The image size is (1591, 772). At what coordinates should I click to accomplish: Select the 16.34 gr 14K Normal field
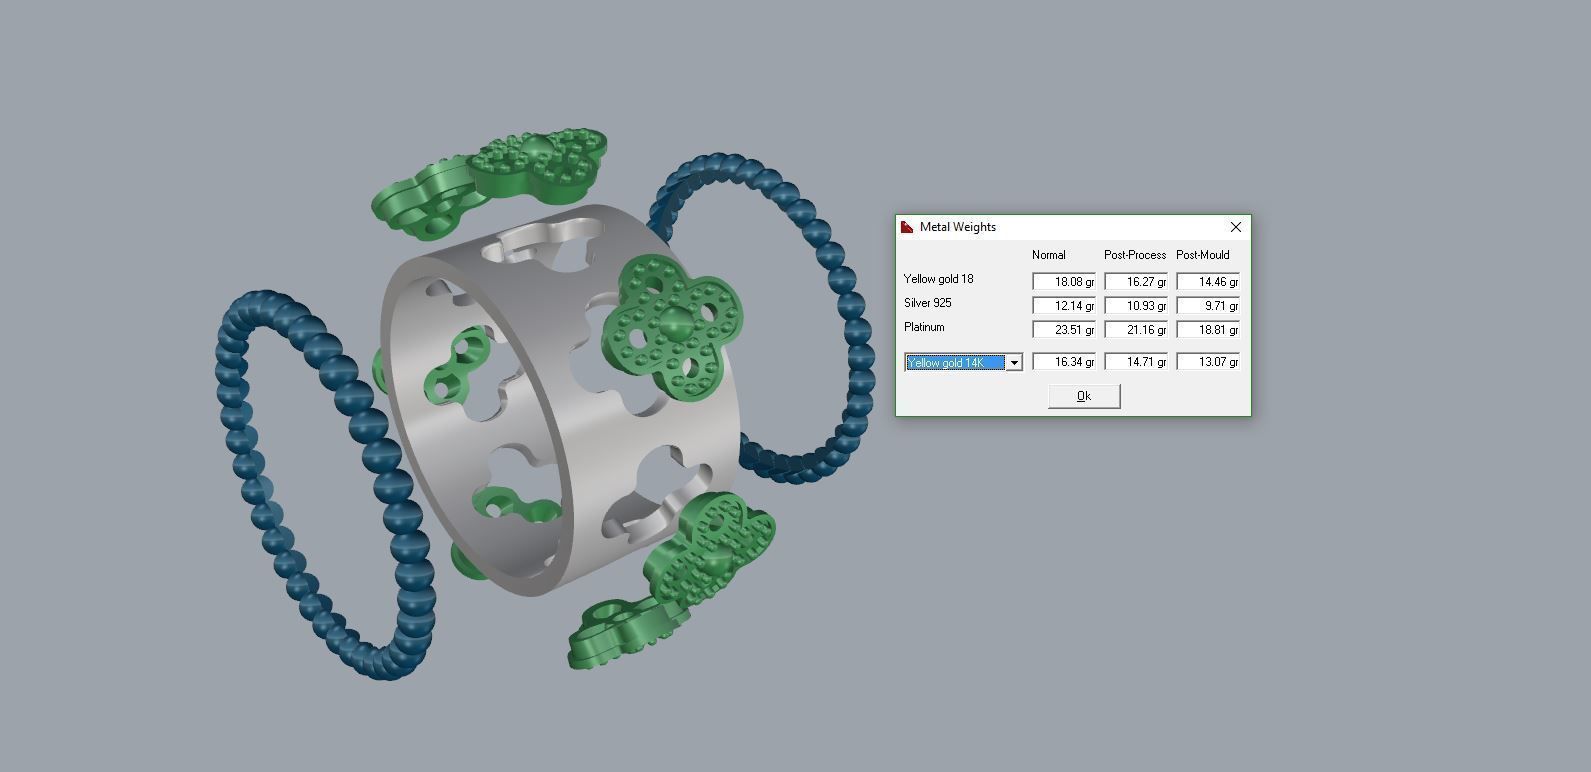1064,362
